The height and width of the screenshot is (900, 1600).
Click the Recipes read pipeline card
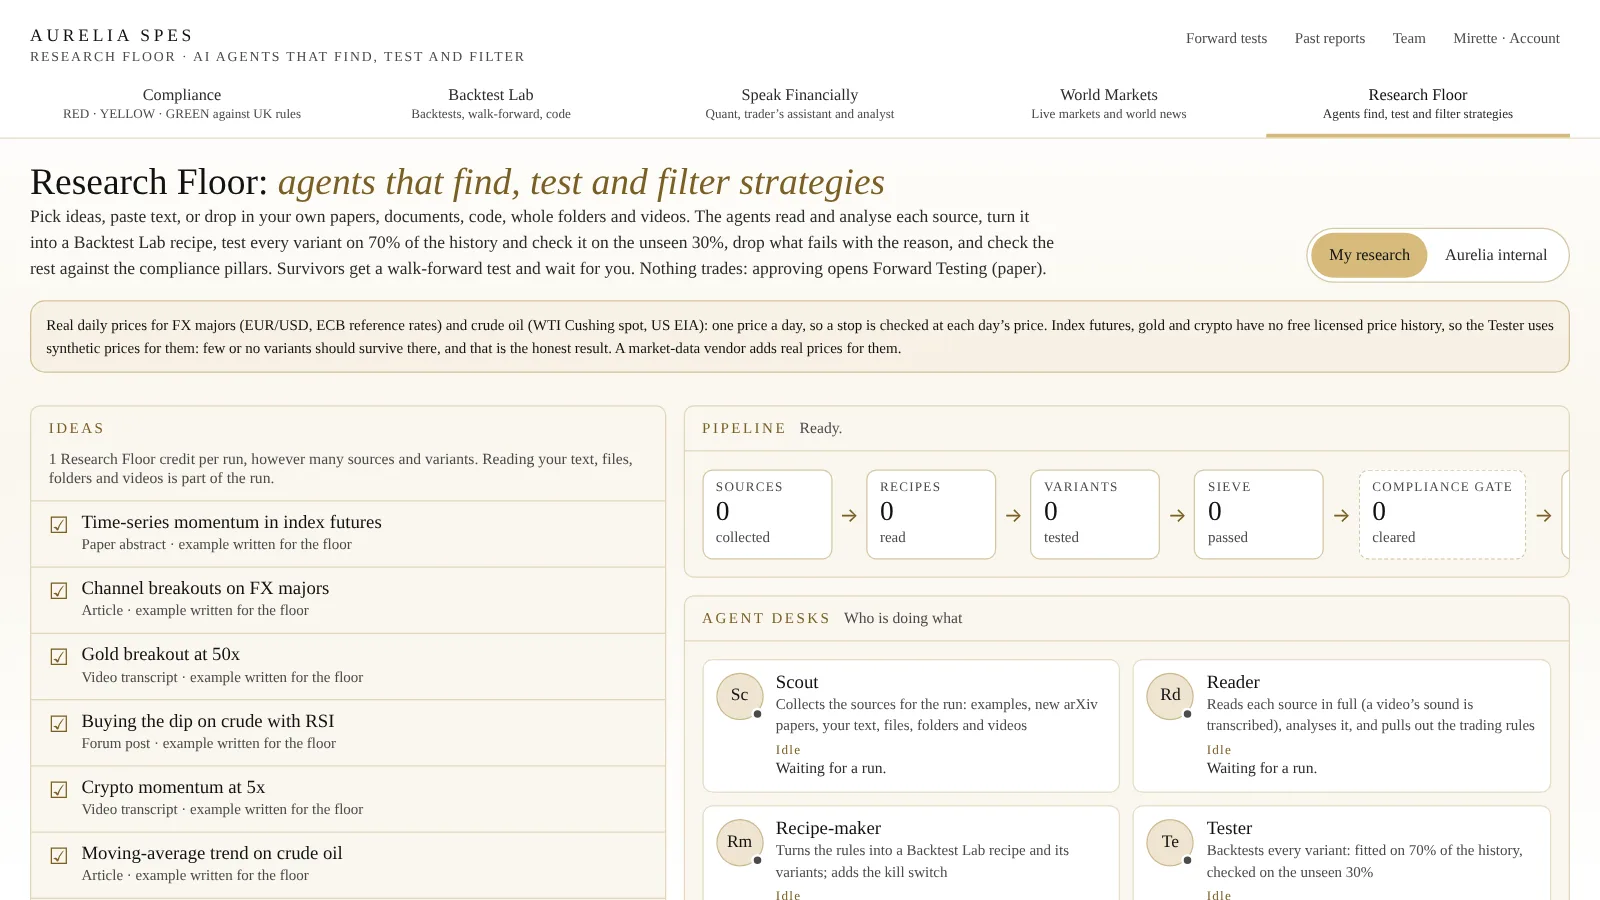tap(931, 514)
